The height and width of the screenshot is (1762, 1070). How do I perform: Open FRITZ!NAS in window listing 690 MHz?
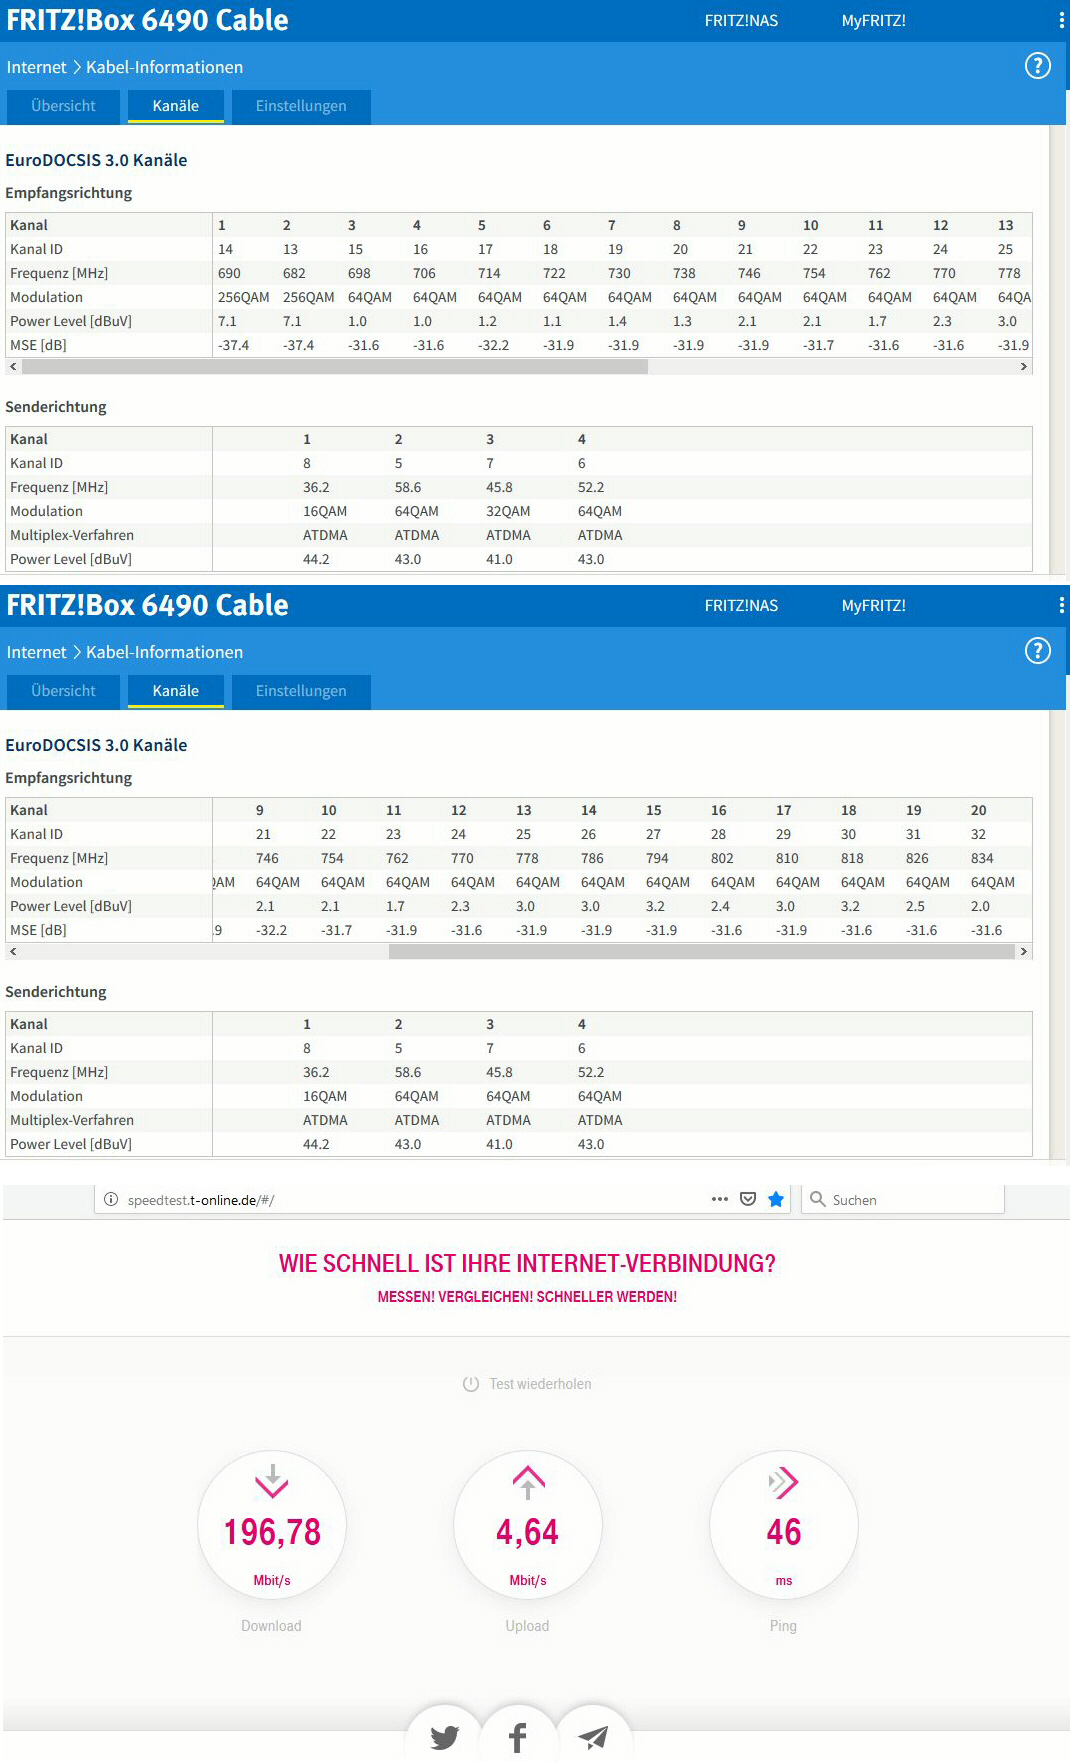(741, 21)
